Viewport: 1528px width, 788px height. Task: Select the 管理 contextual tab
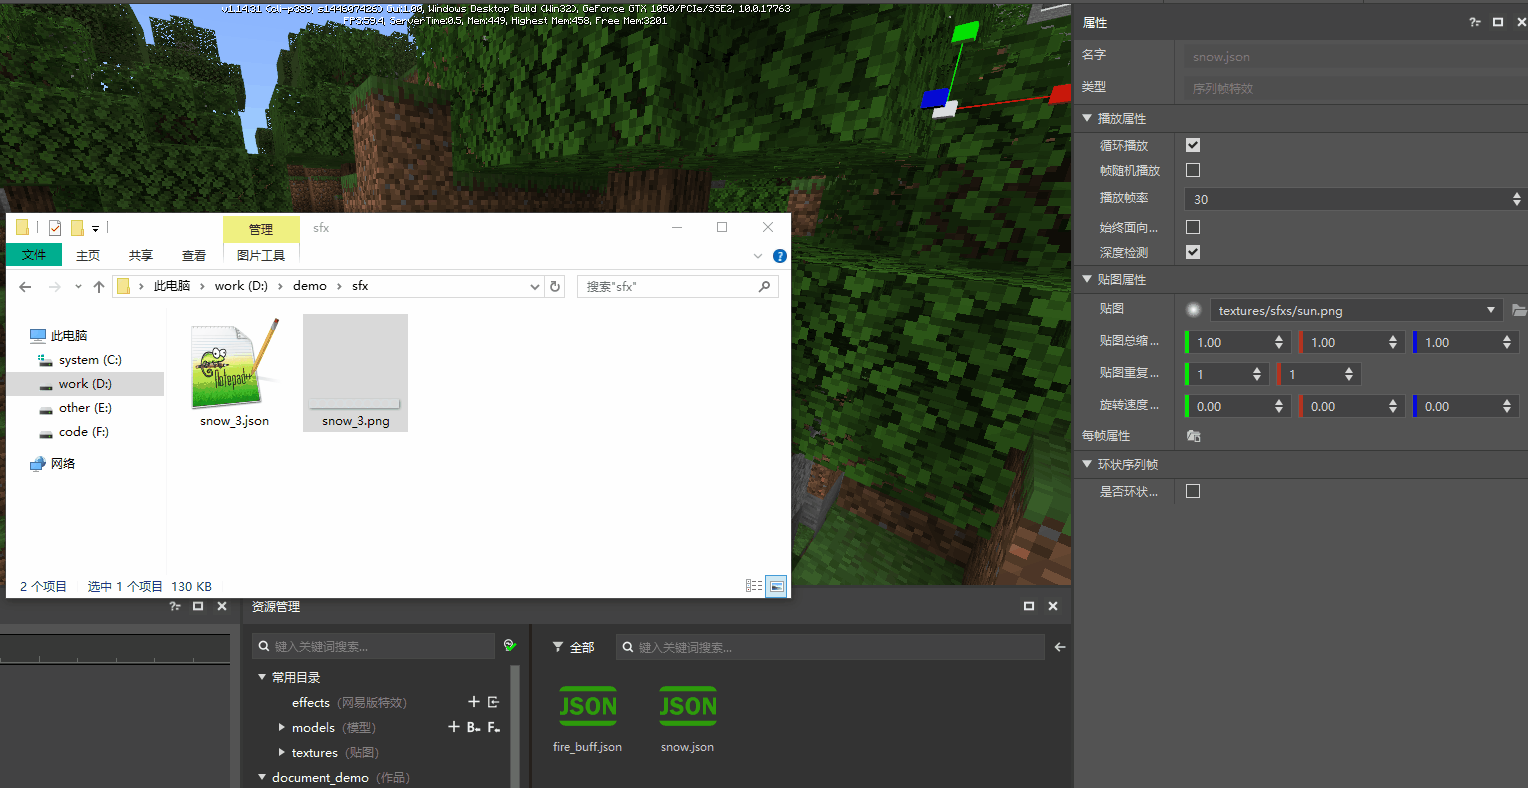pos(261,229)
